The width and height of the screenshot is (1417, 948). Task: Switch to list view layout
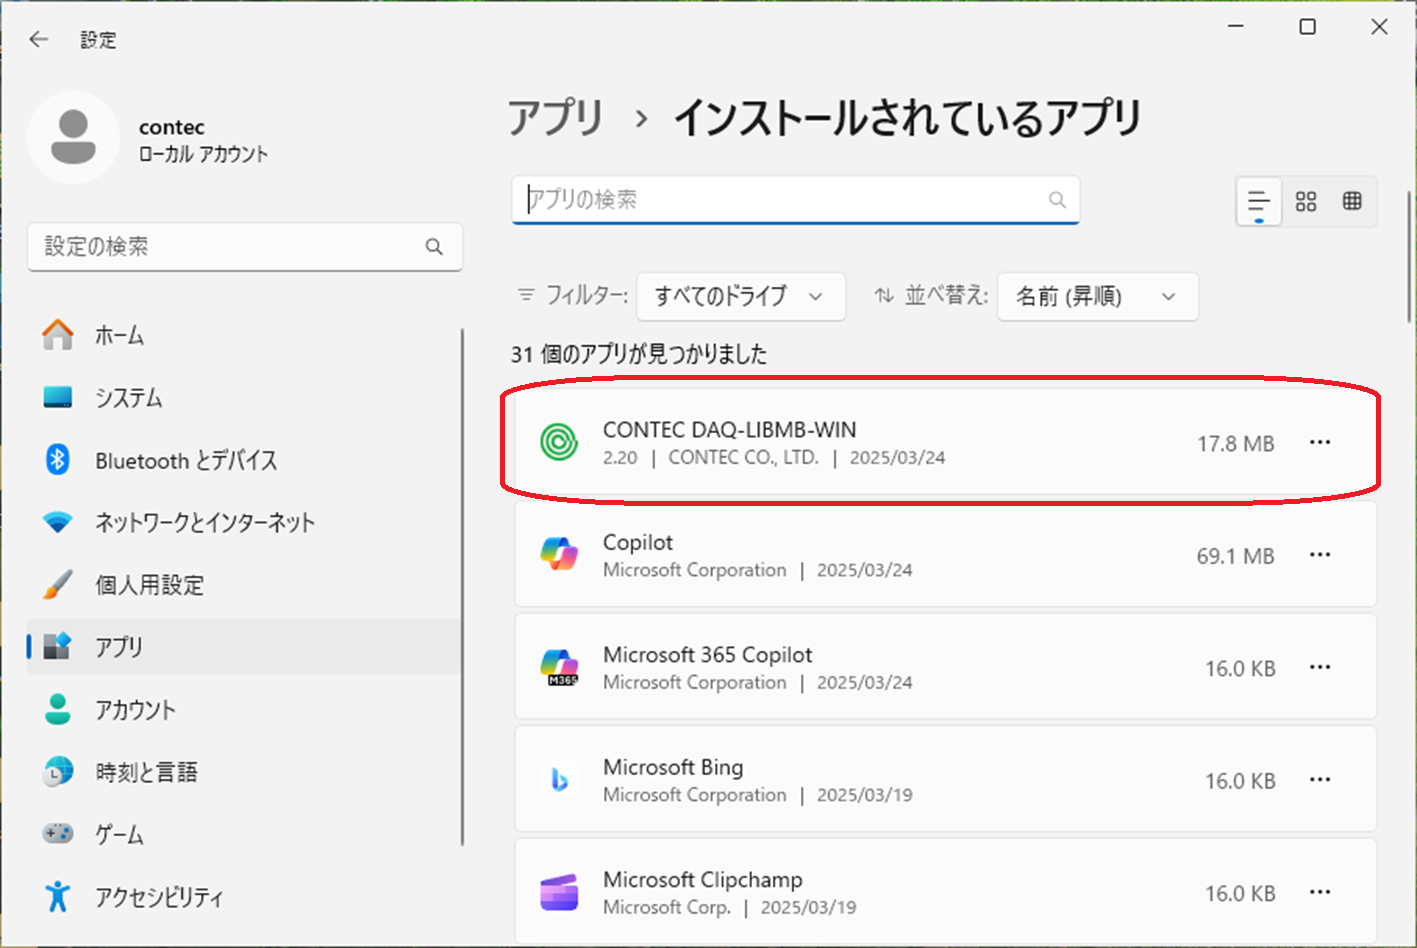[x=1259, y=201]
